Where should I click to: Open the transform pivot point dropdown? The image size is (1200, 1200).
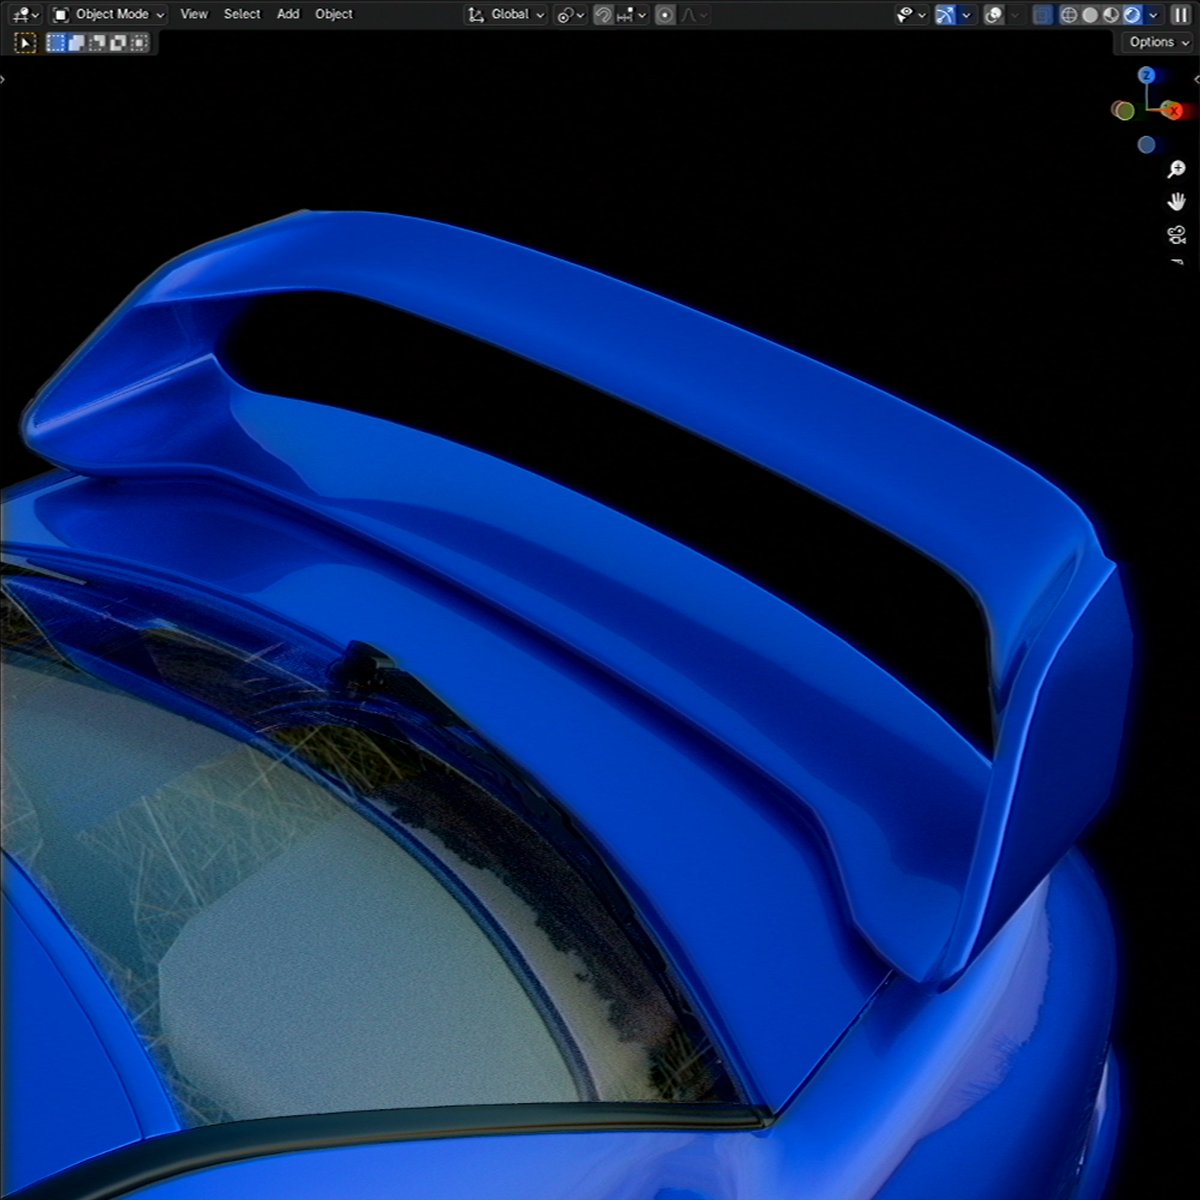click(571, 15)
